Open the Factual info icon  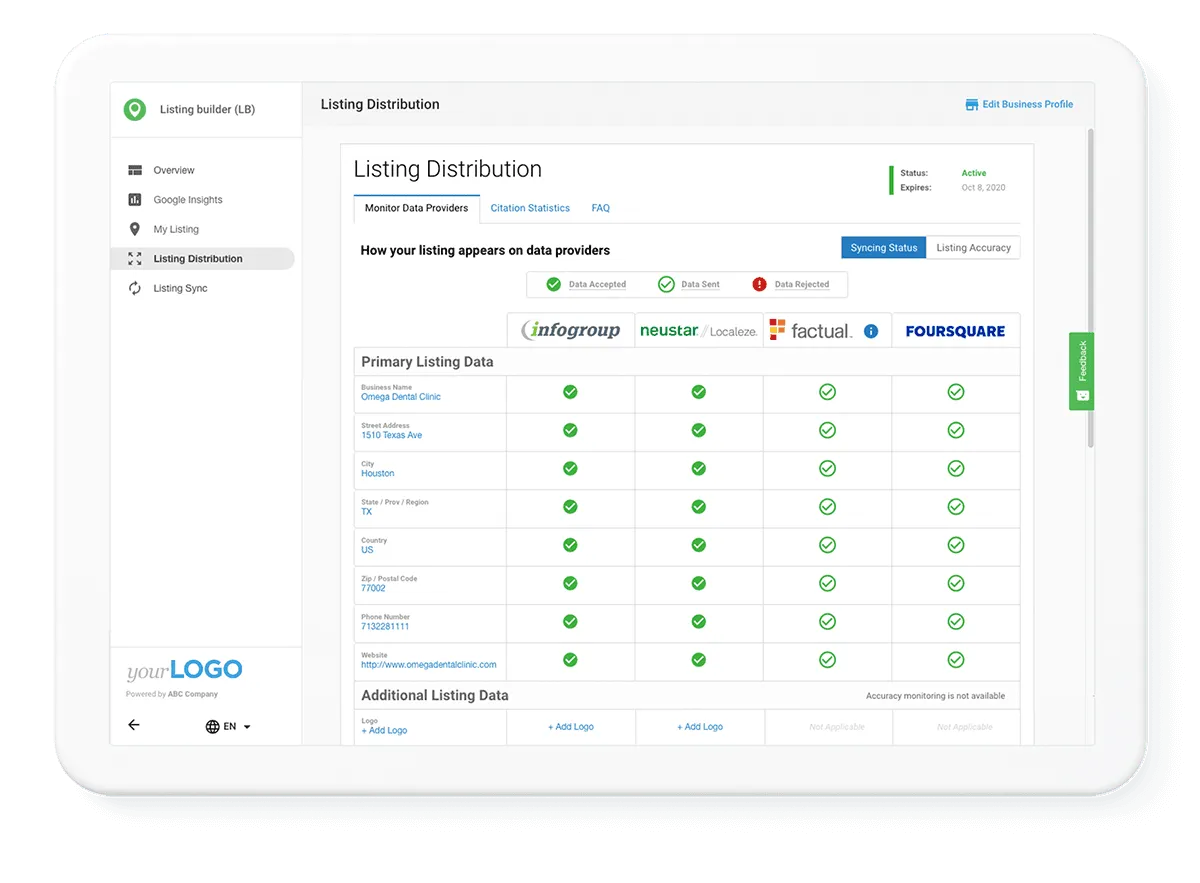870,330
